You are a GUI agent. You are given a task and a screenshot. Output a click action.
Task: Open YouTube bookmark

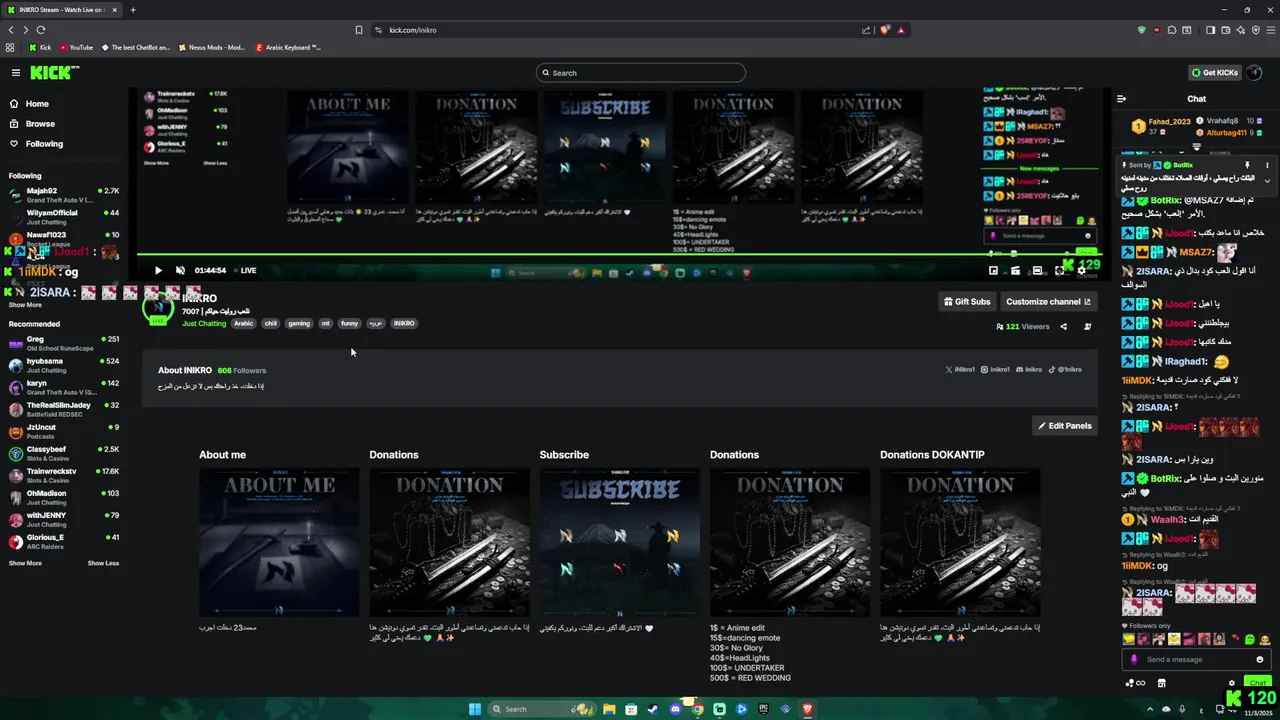pyautogui.click(x=77, y=47)
